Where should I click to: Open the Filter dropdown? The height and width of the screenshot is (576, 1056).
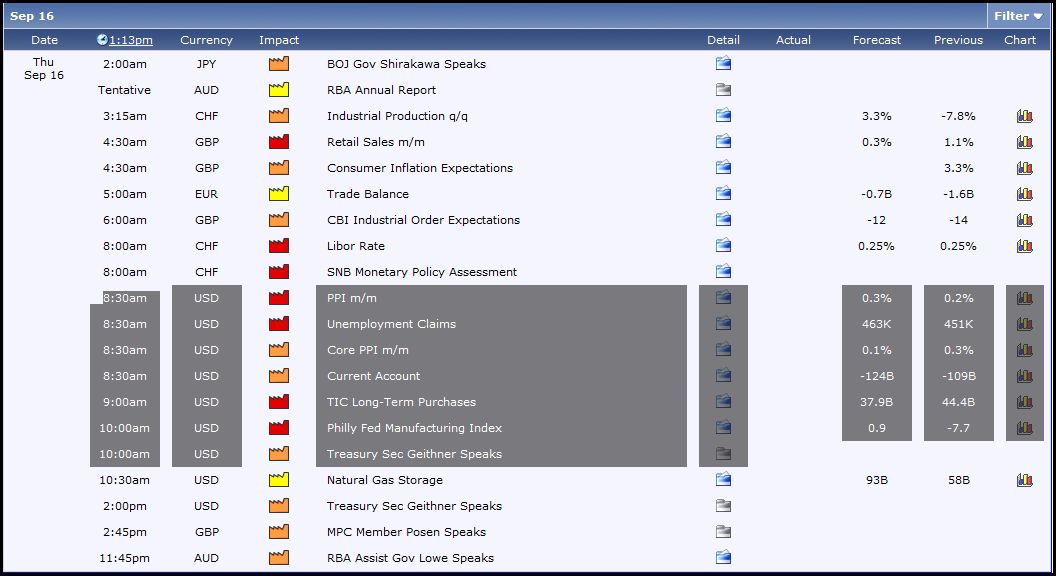1018,15
